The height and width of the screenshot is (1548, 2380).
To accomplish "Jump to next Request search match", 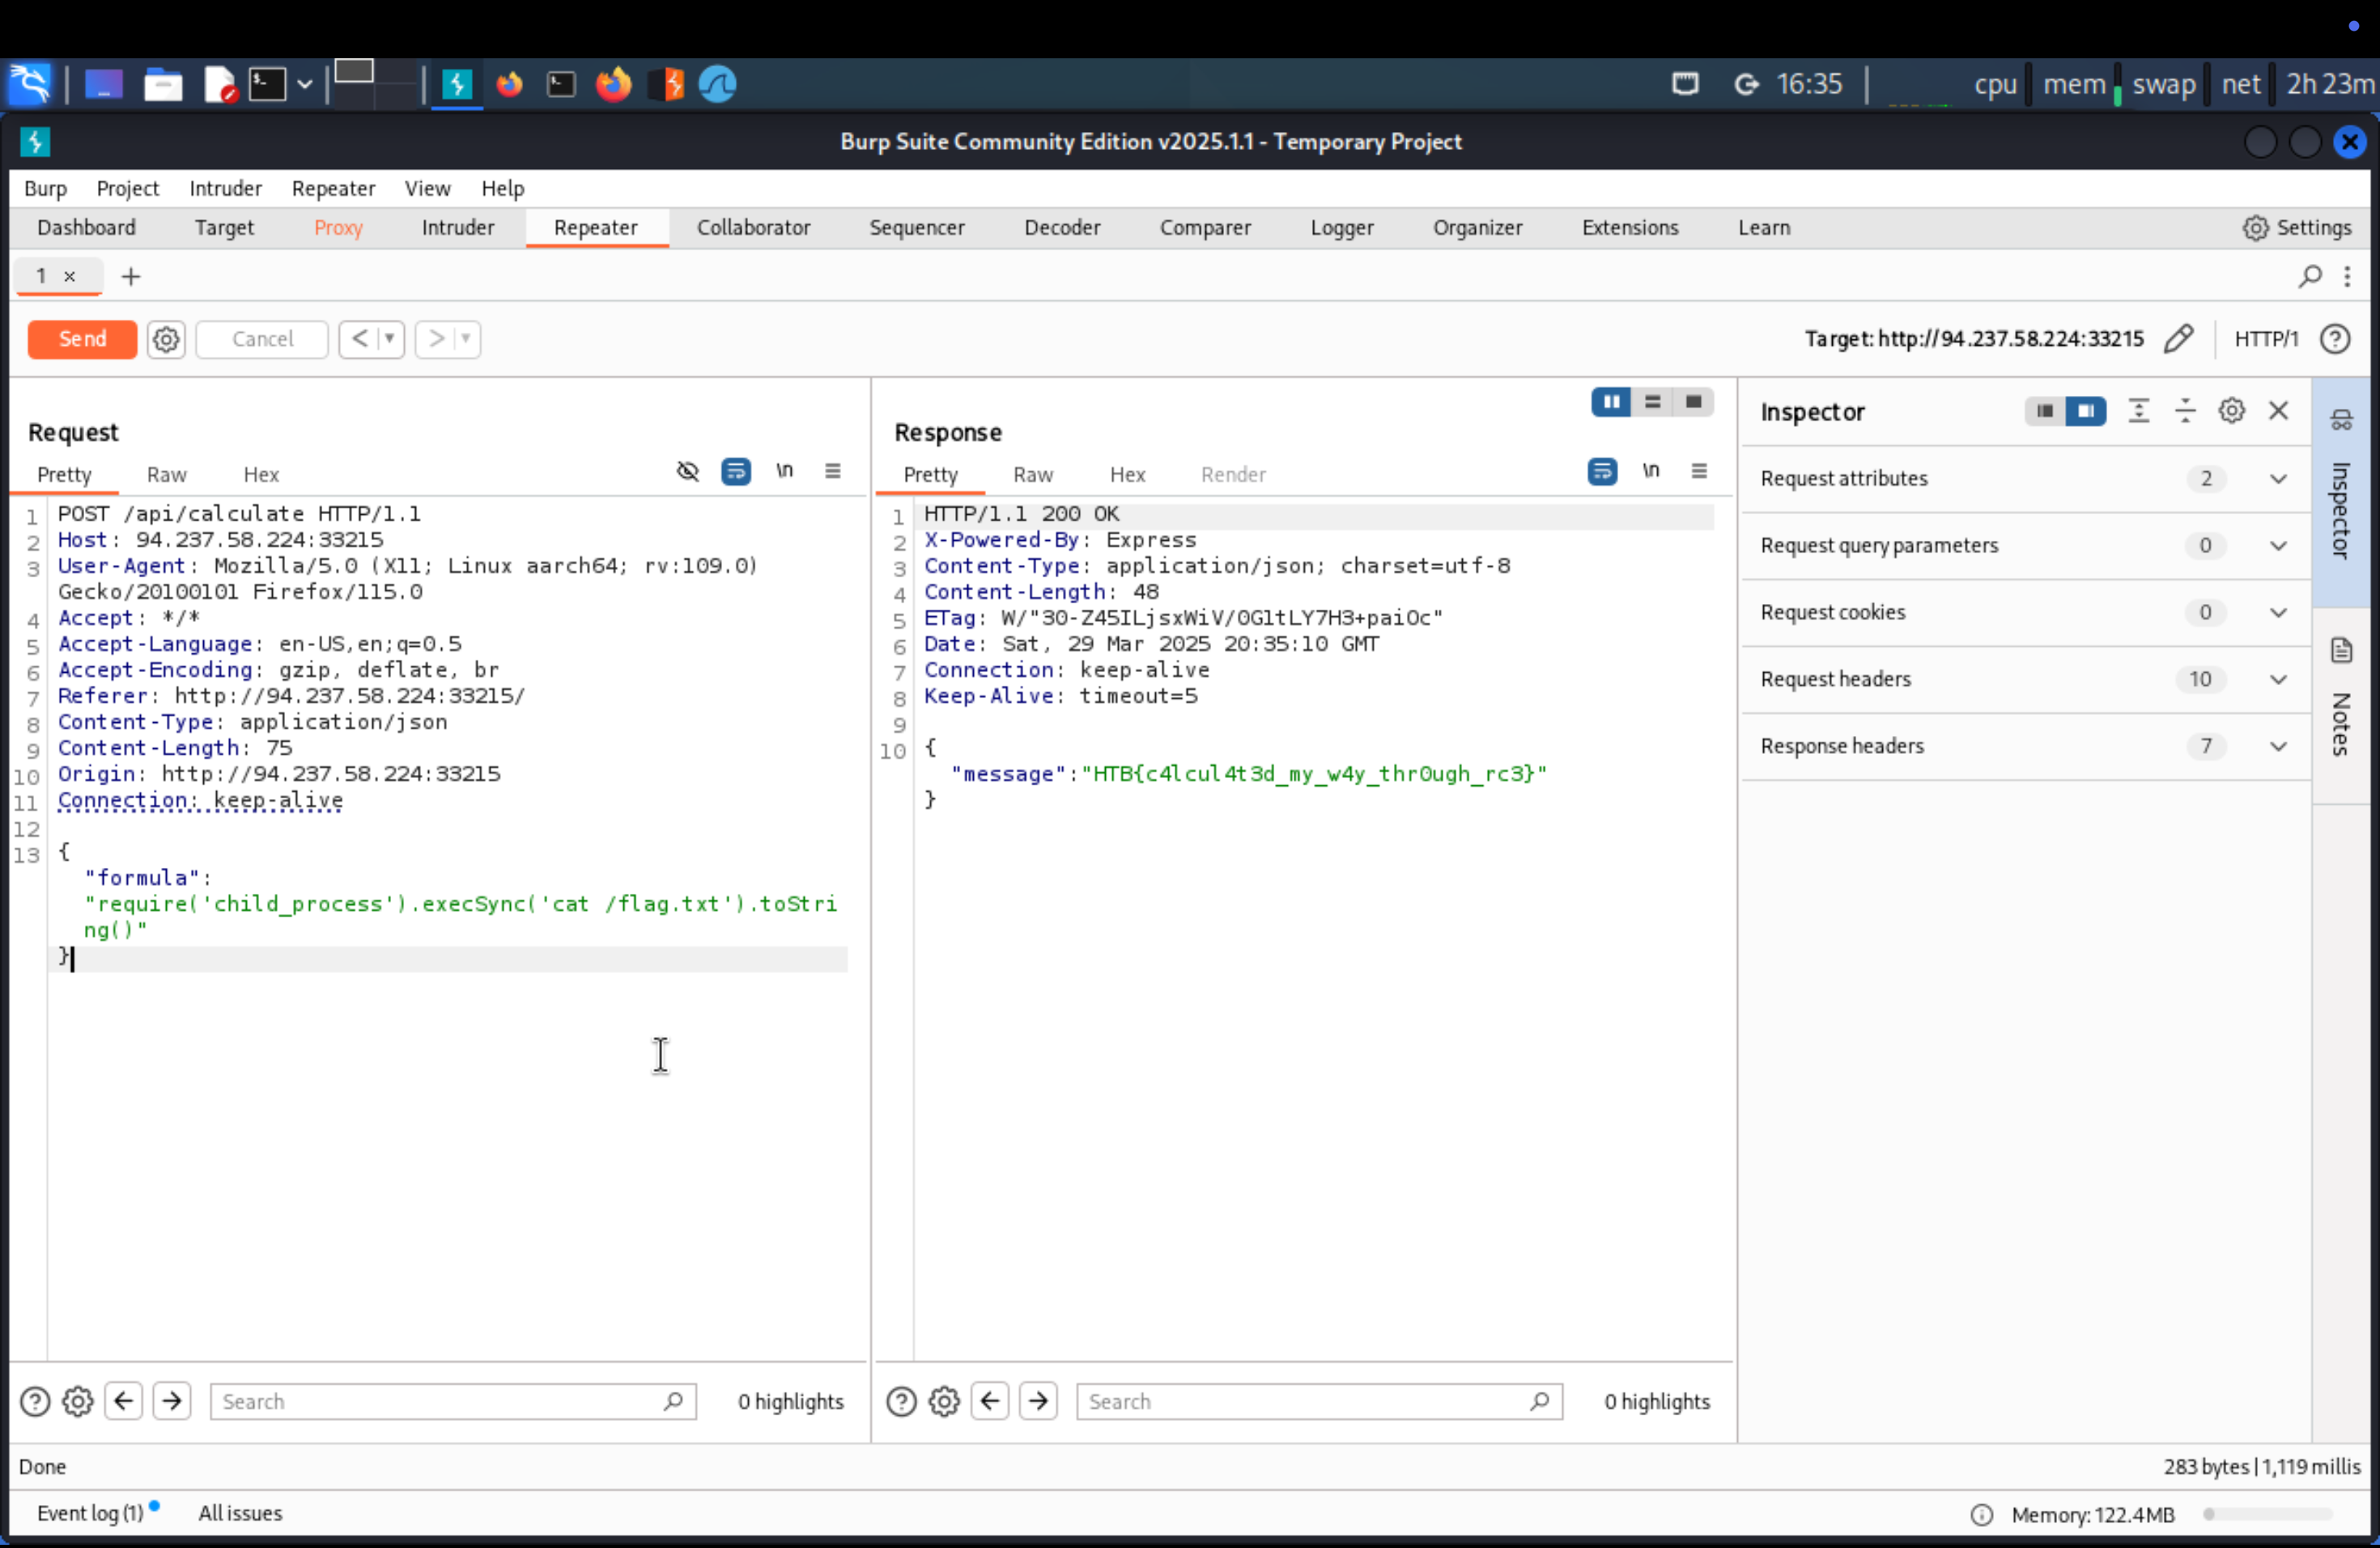I will pyautogui.click(x=172, y=1402).
